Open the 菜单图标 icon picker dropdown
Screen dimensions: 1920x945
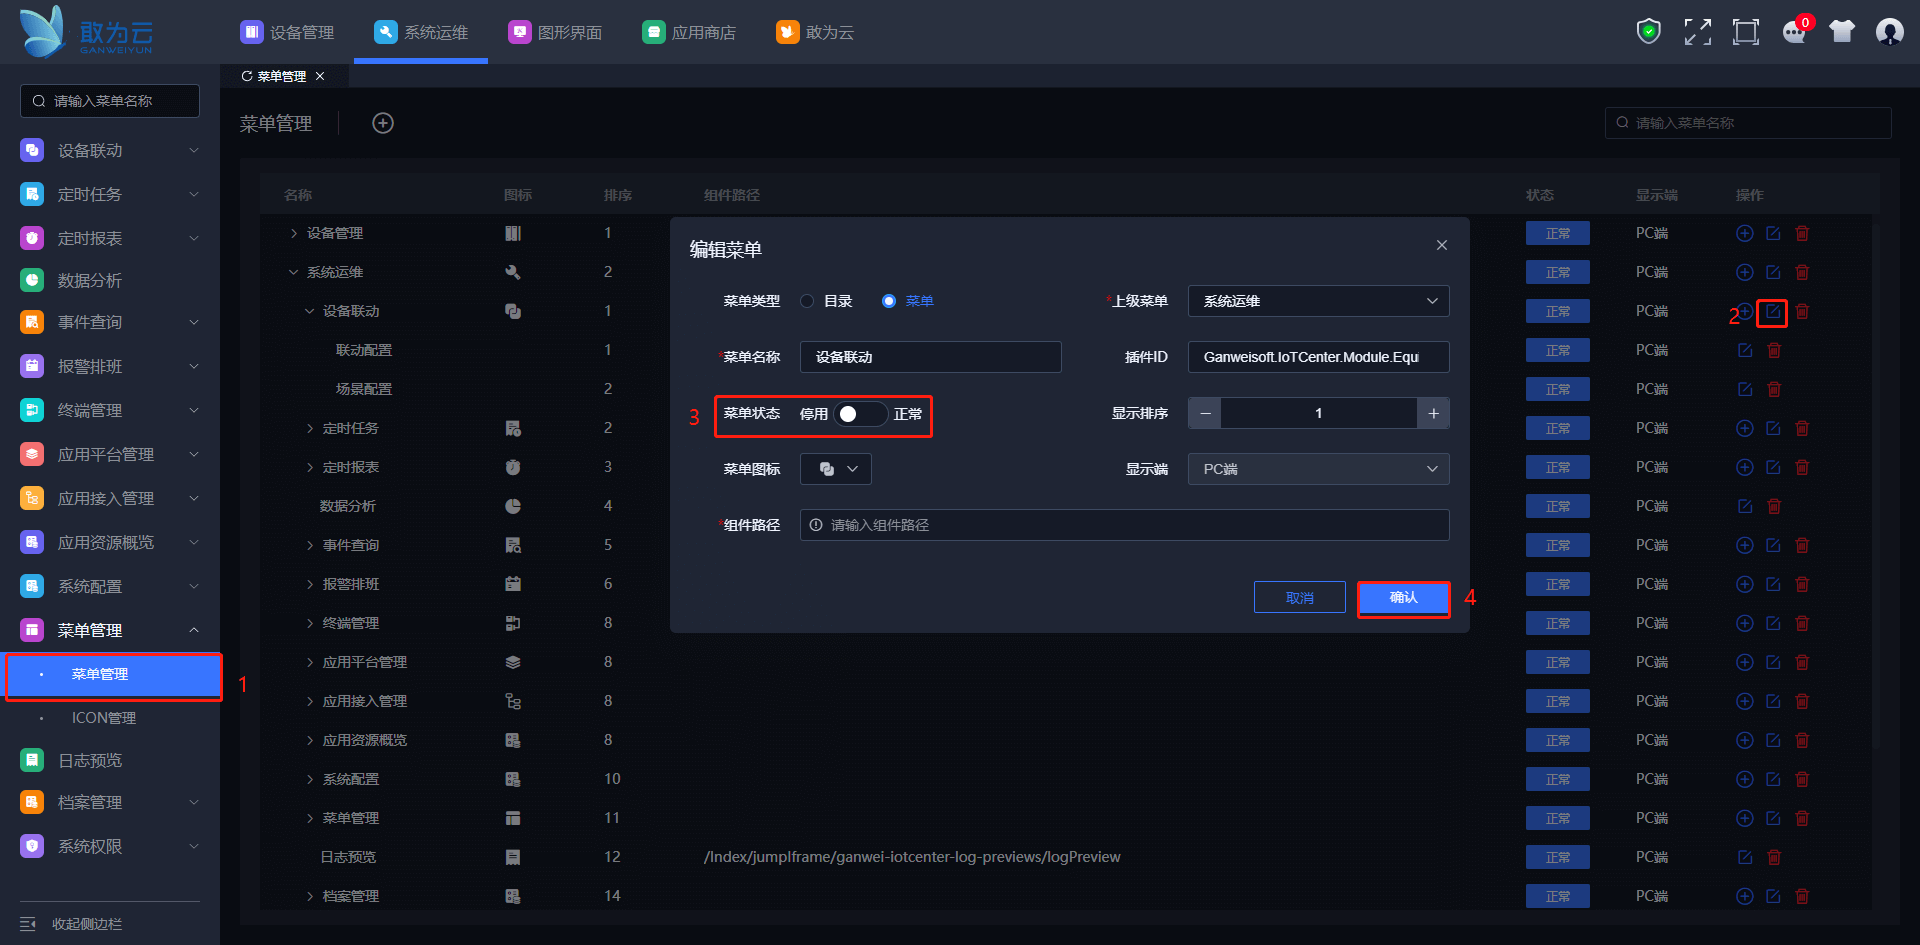836,469
